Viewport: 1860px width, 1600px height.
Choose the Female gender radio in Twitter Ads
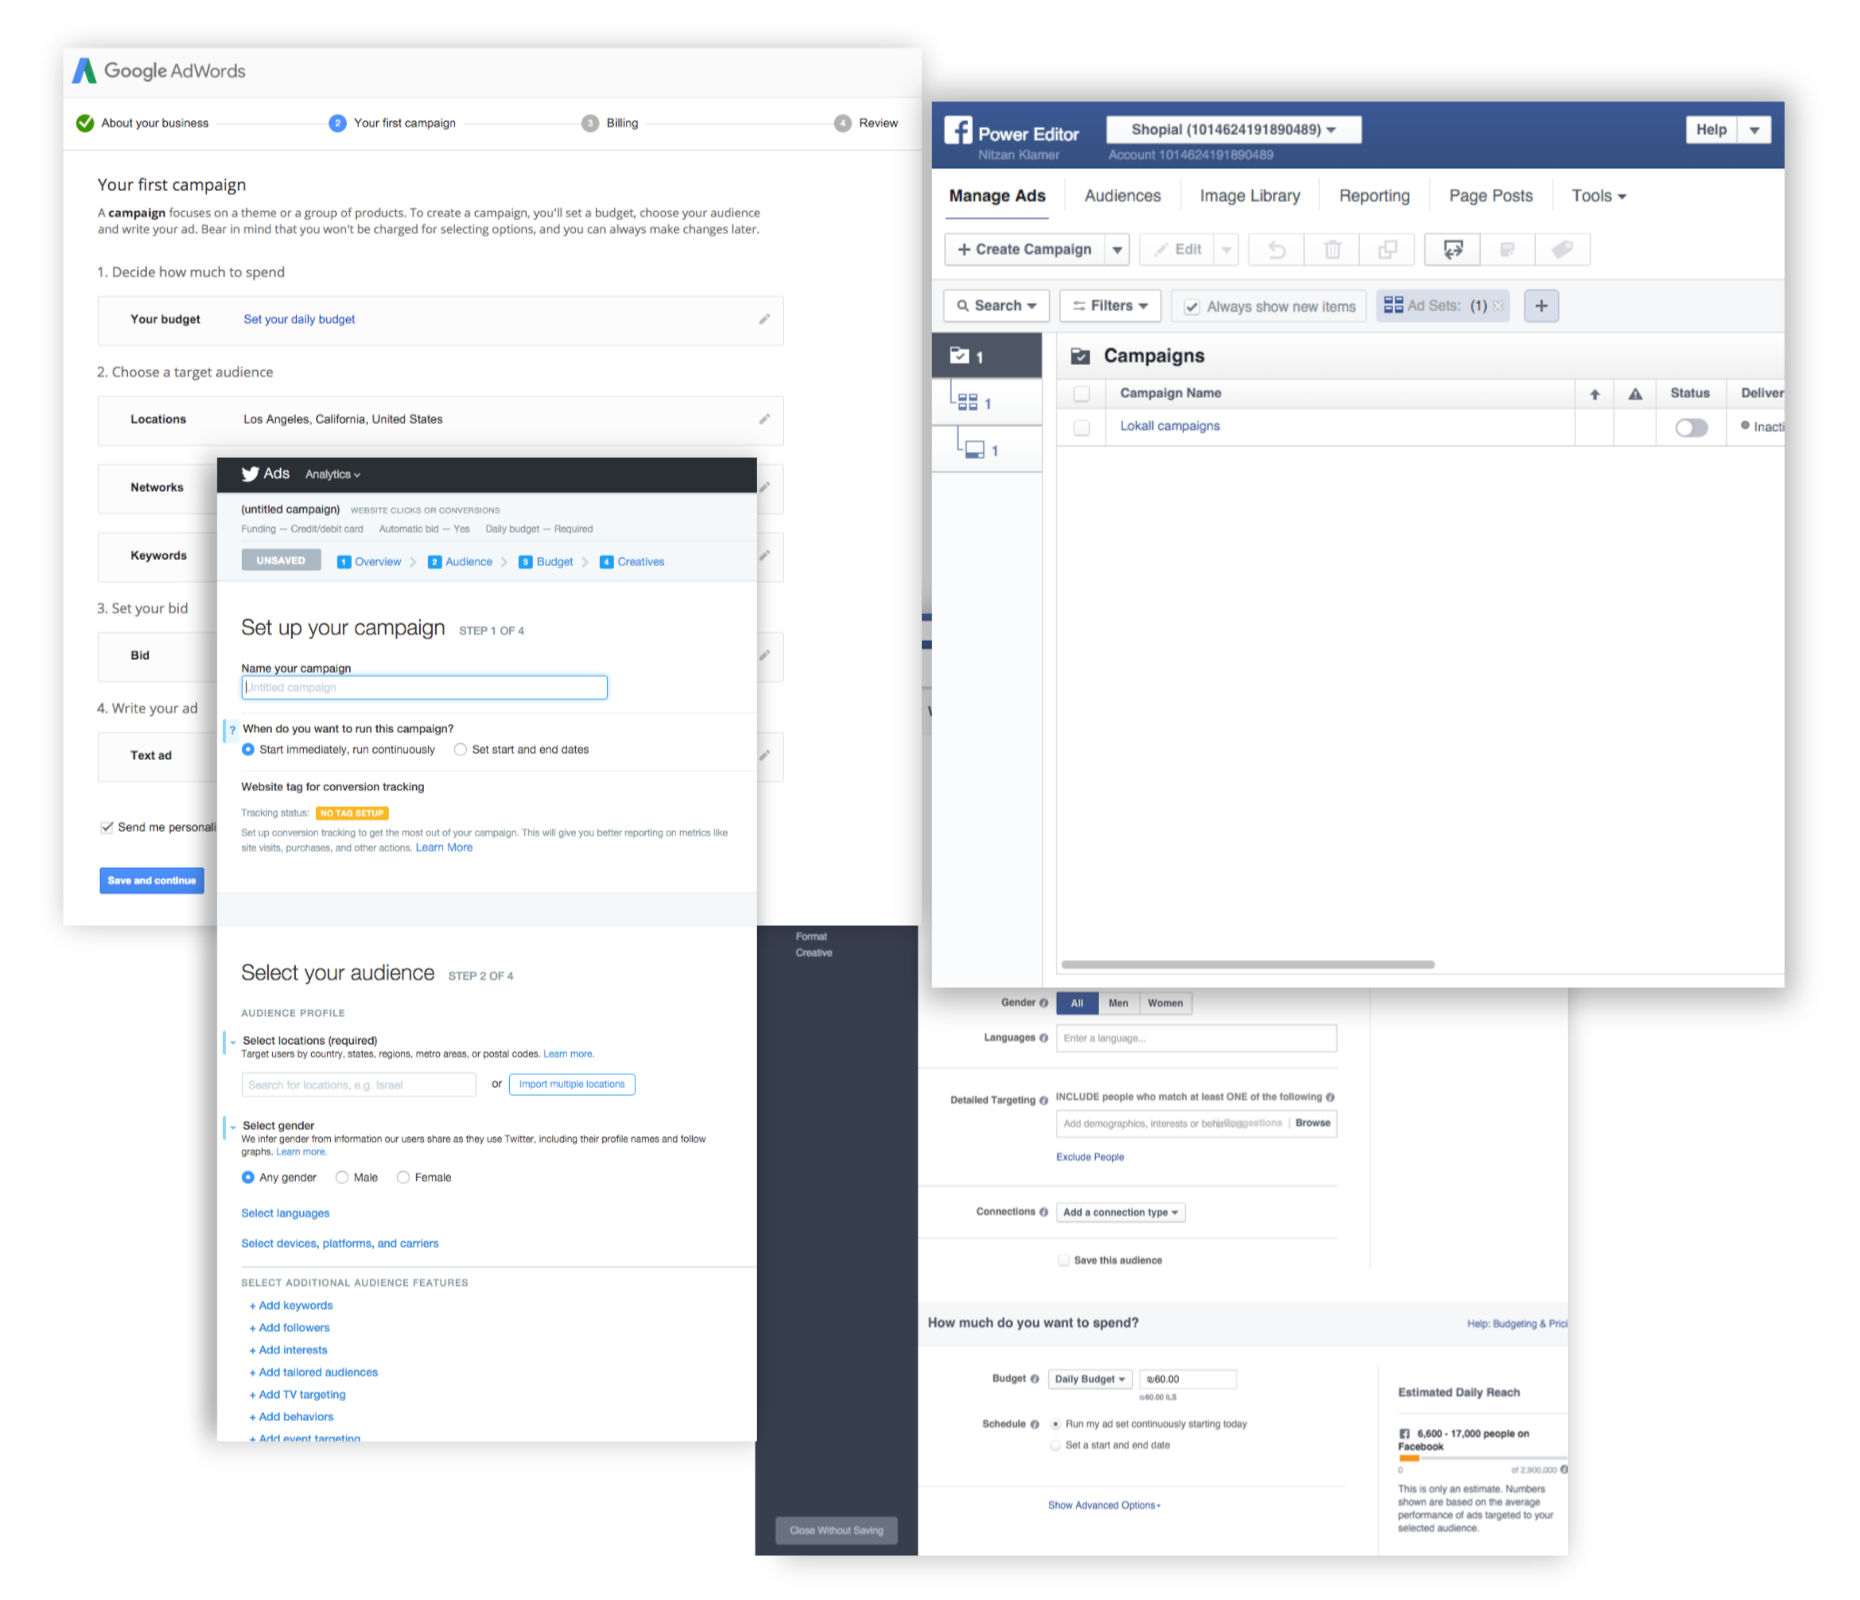coord(403,1178)
